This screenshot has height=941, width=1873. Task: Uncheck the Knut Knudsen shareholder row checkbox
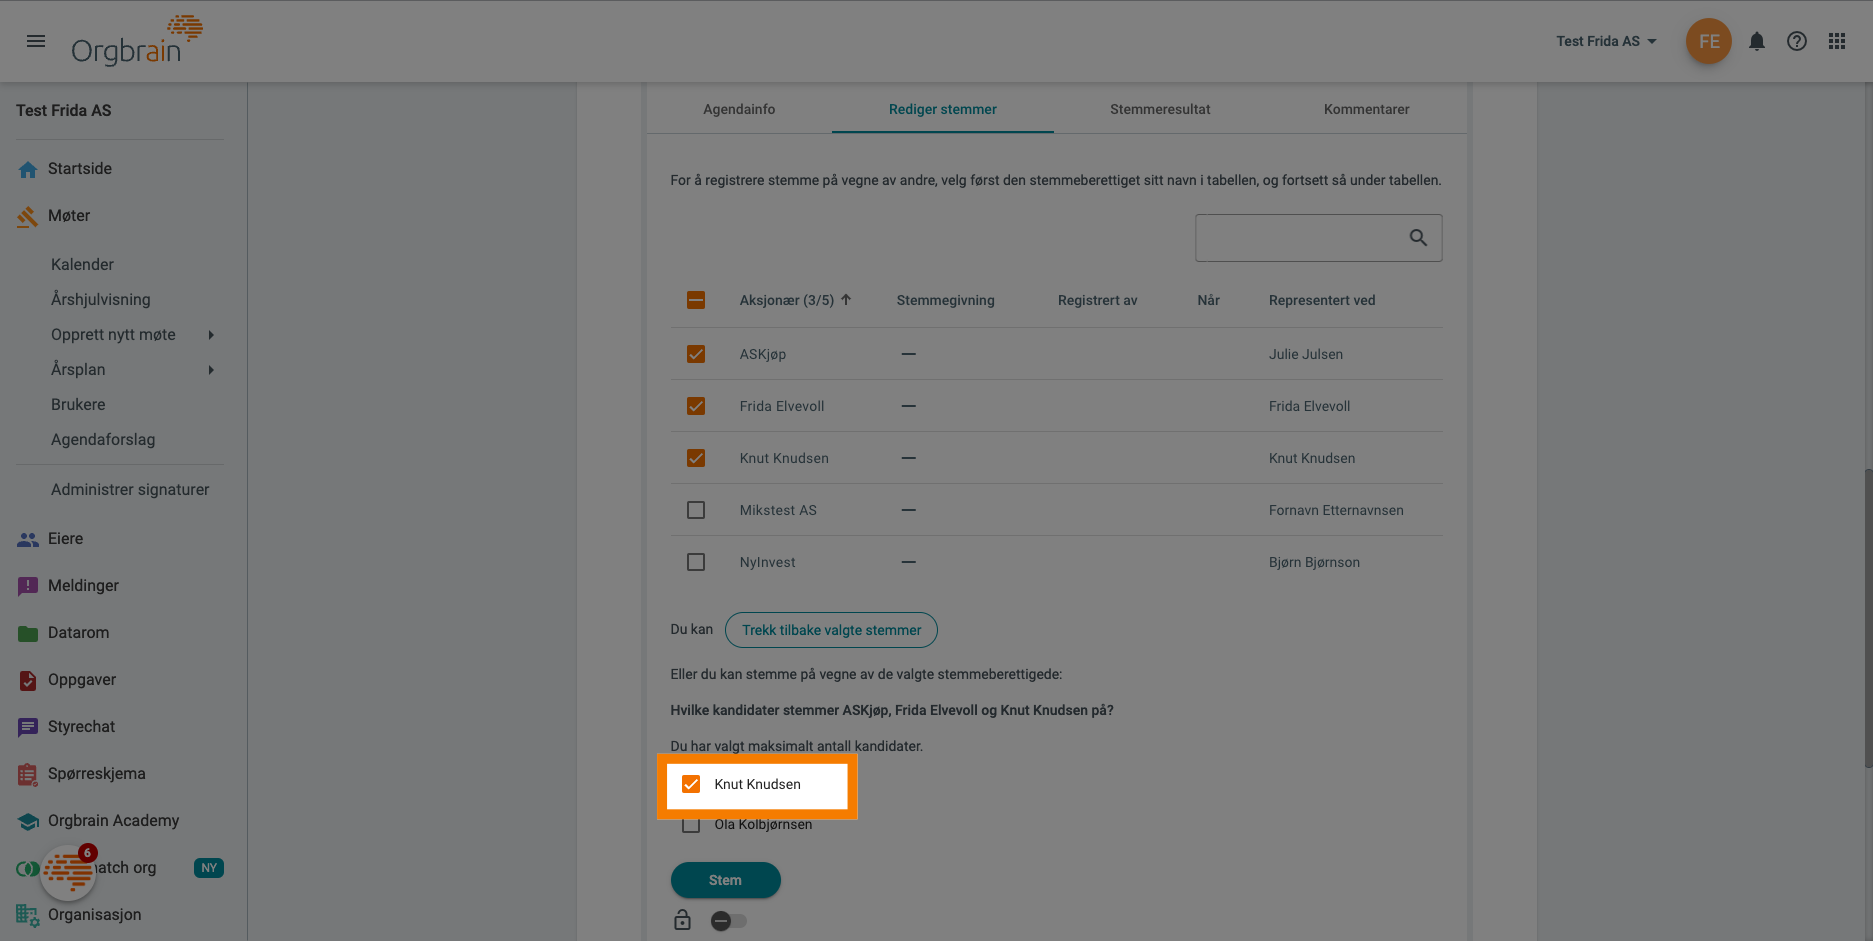click(x=696, y=458)
